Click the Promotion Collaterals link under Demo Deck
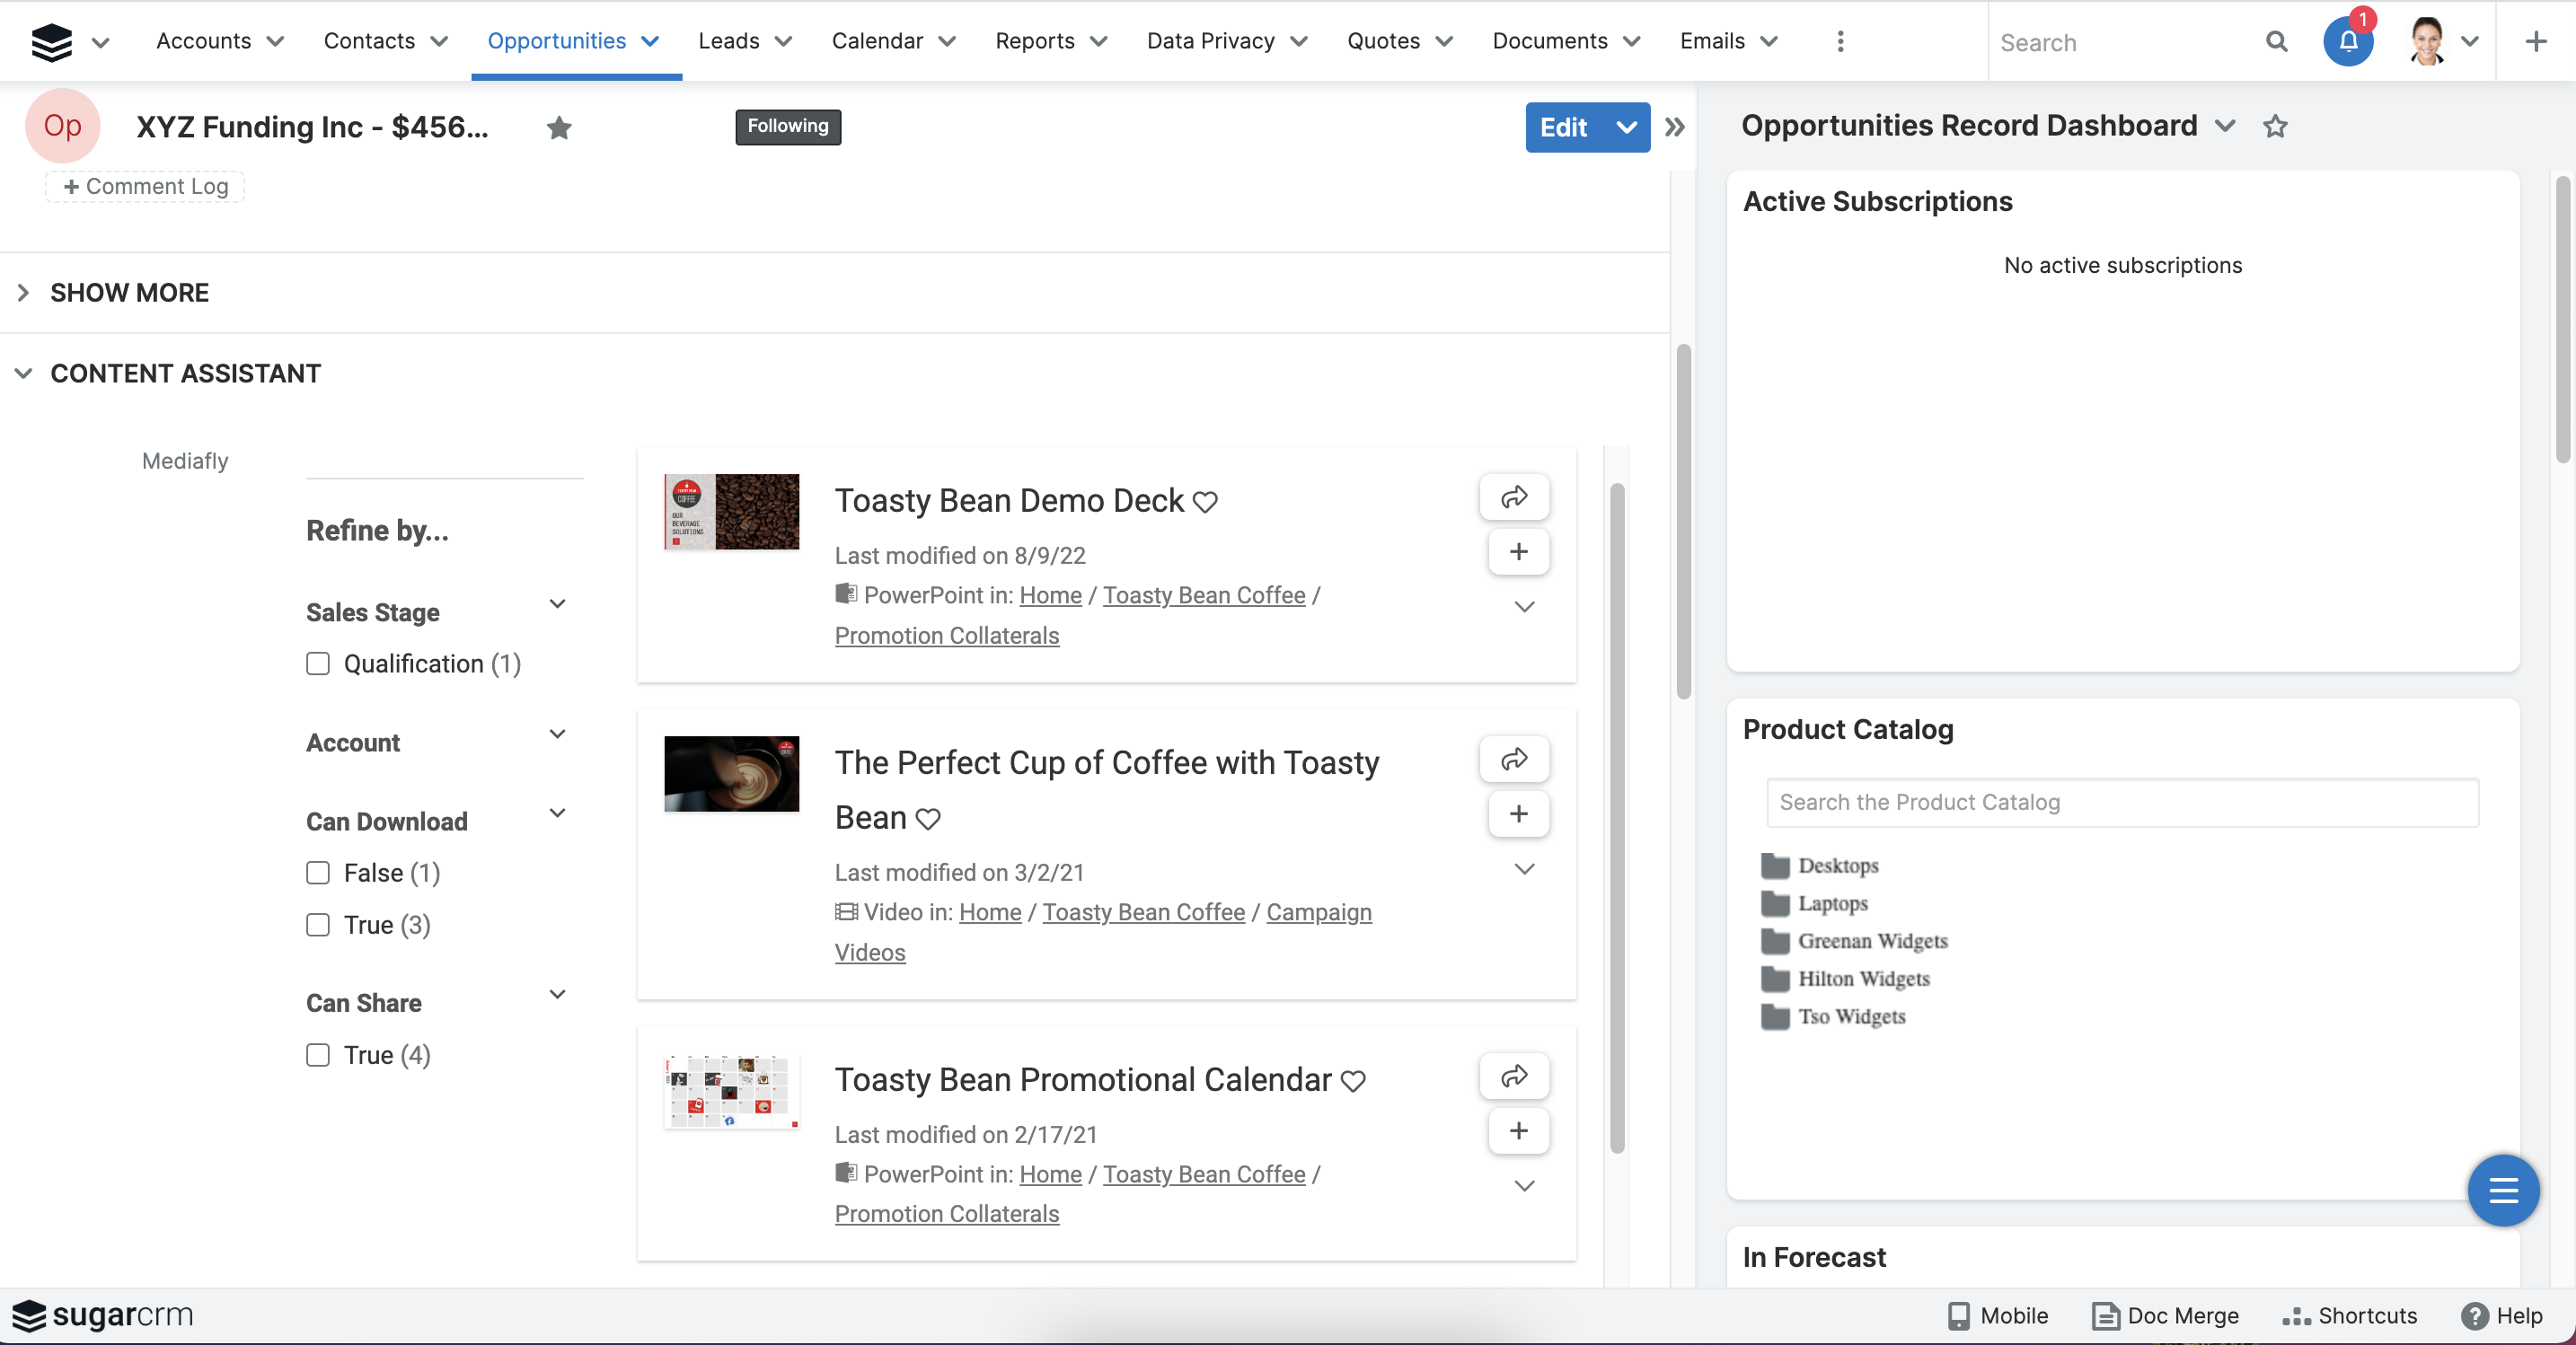 (946, 633)
